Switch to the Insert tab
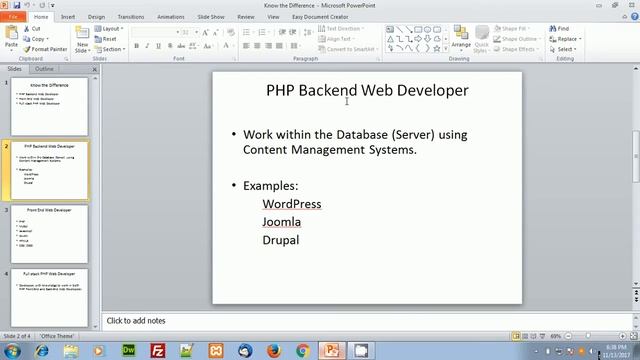This screenshot has width=640, height=360. [x=68, y=17]
